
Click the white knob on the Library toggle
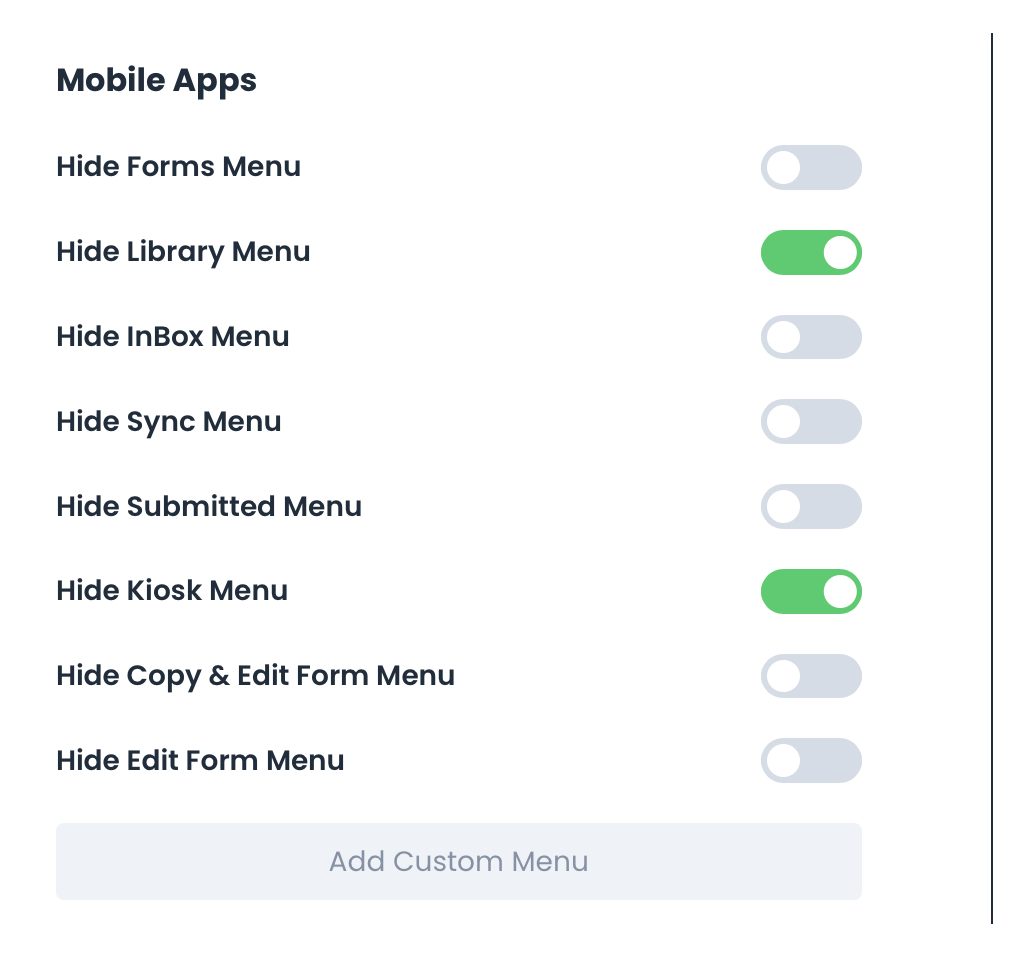tap(840, 252)
